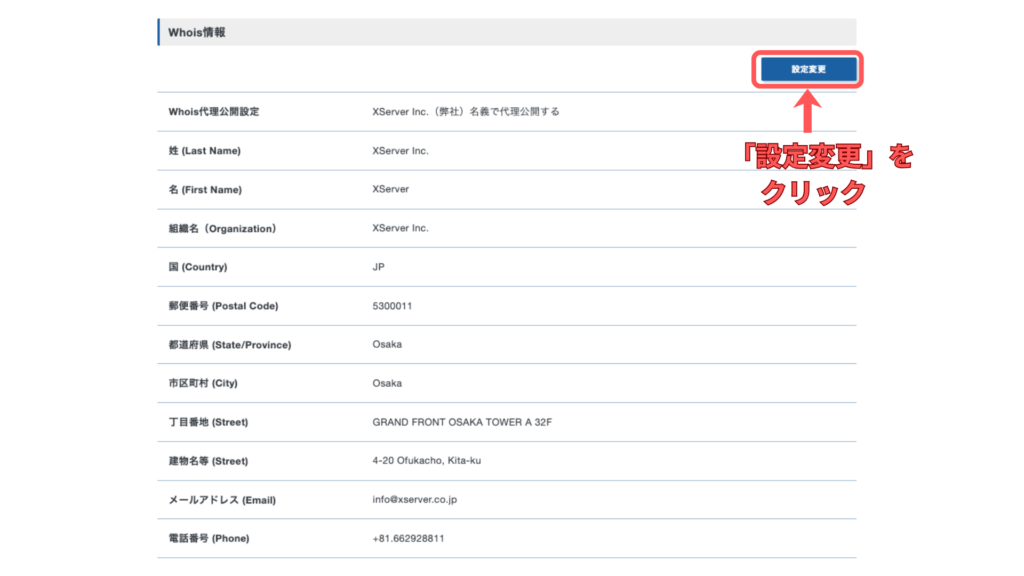
Task: Select the phone number +81.662928811
Action: (x=408, y=538)
